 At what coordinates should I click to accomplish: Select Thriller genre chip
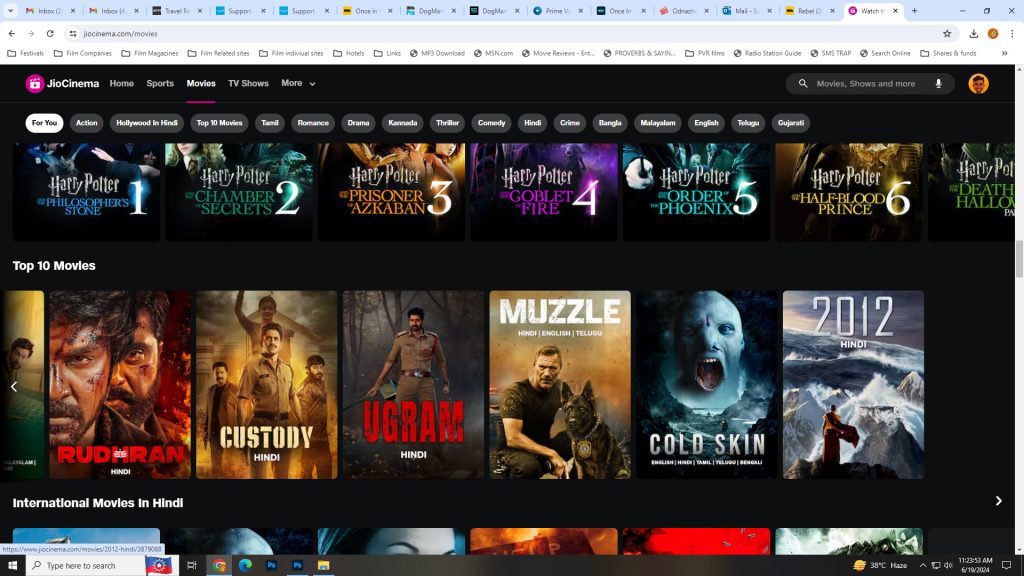447,123
